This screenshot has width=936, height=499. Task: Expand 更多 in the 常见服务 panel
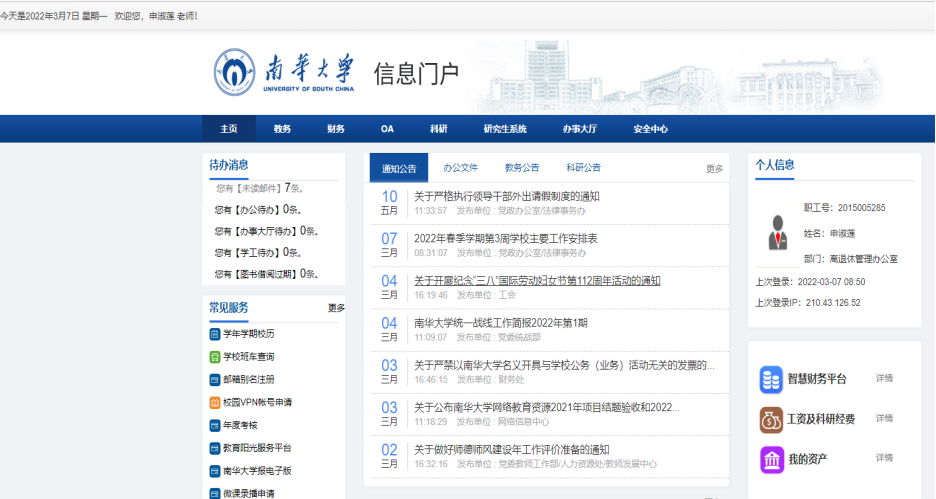click(336, 308)
